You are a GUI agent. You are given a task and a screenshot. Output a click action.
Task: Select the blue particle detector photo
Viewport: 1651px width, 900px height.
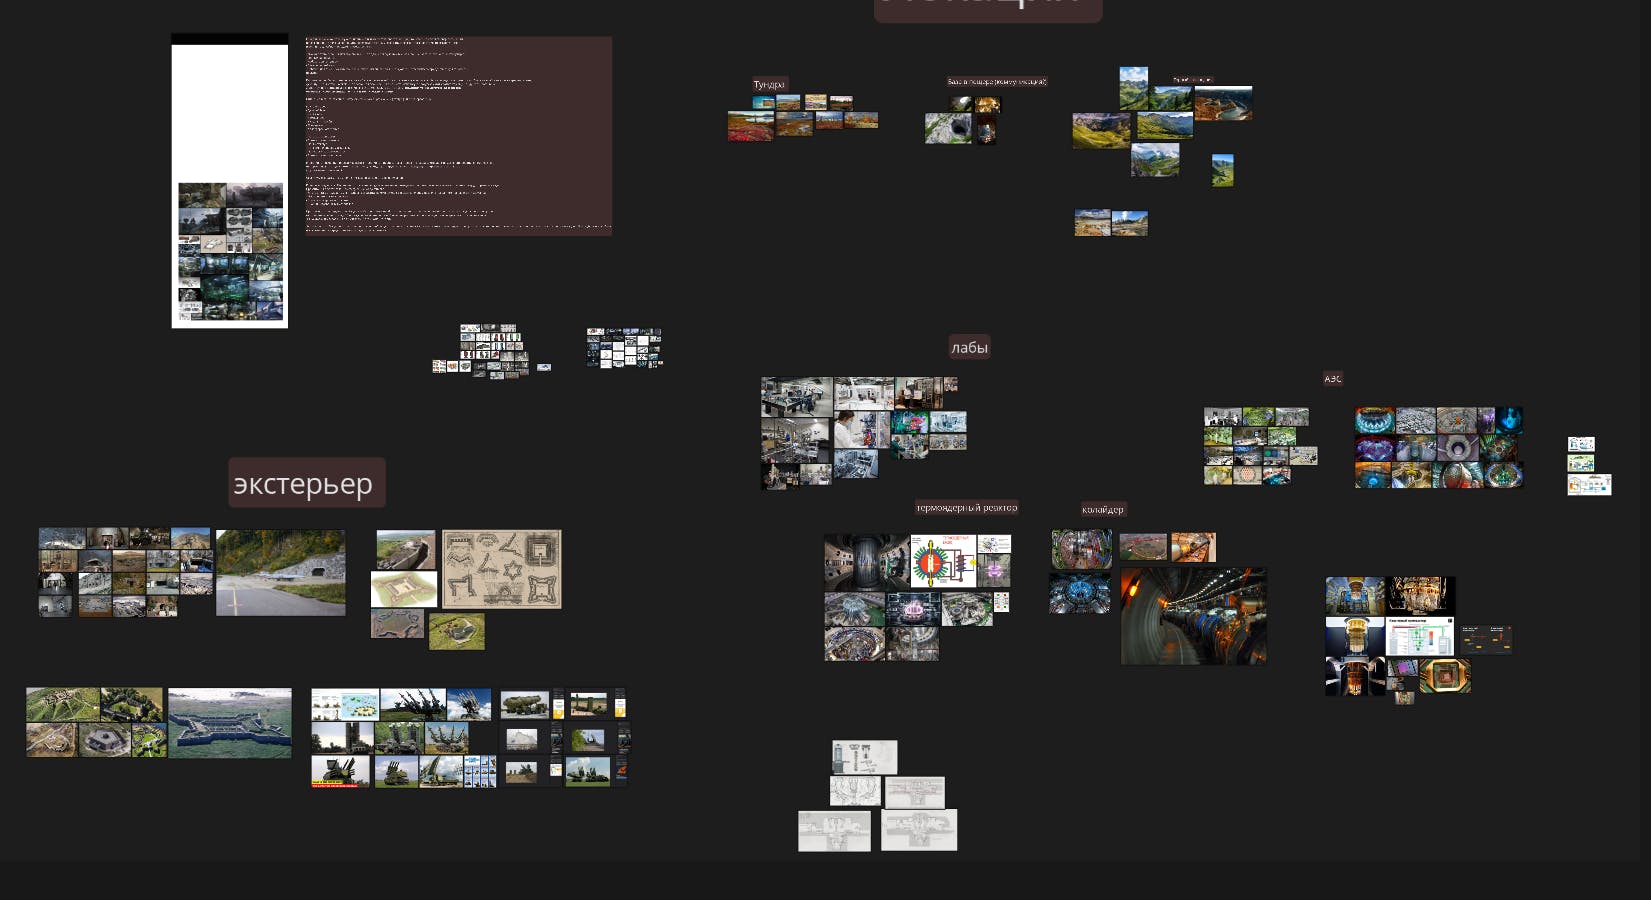tap(1079, 593)
